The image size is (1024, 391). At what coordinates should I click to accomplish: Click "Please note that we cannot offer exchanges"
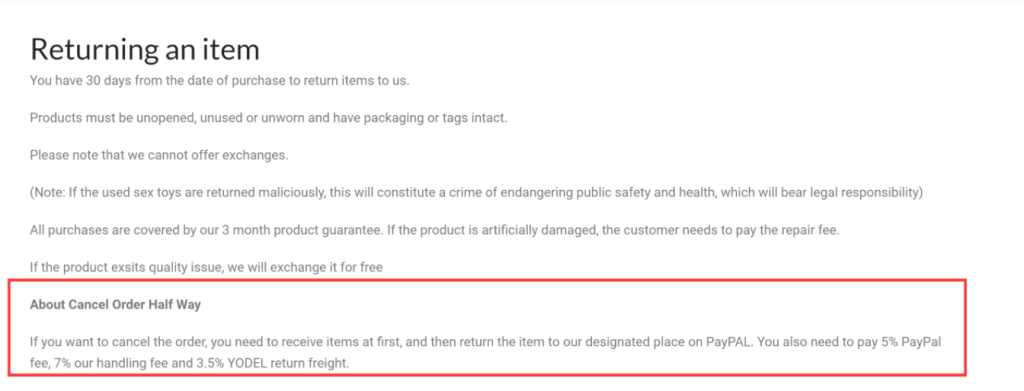159,155
